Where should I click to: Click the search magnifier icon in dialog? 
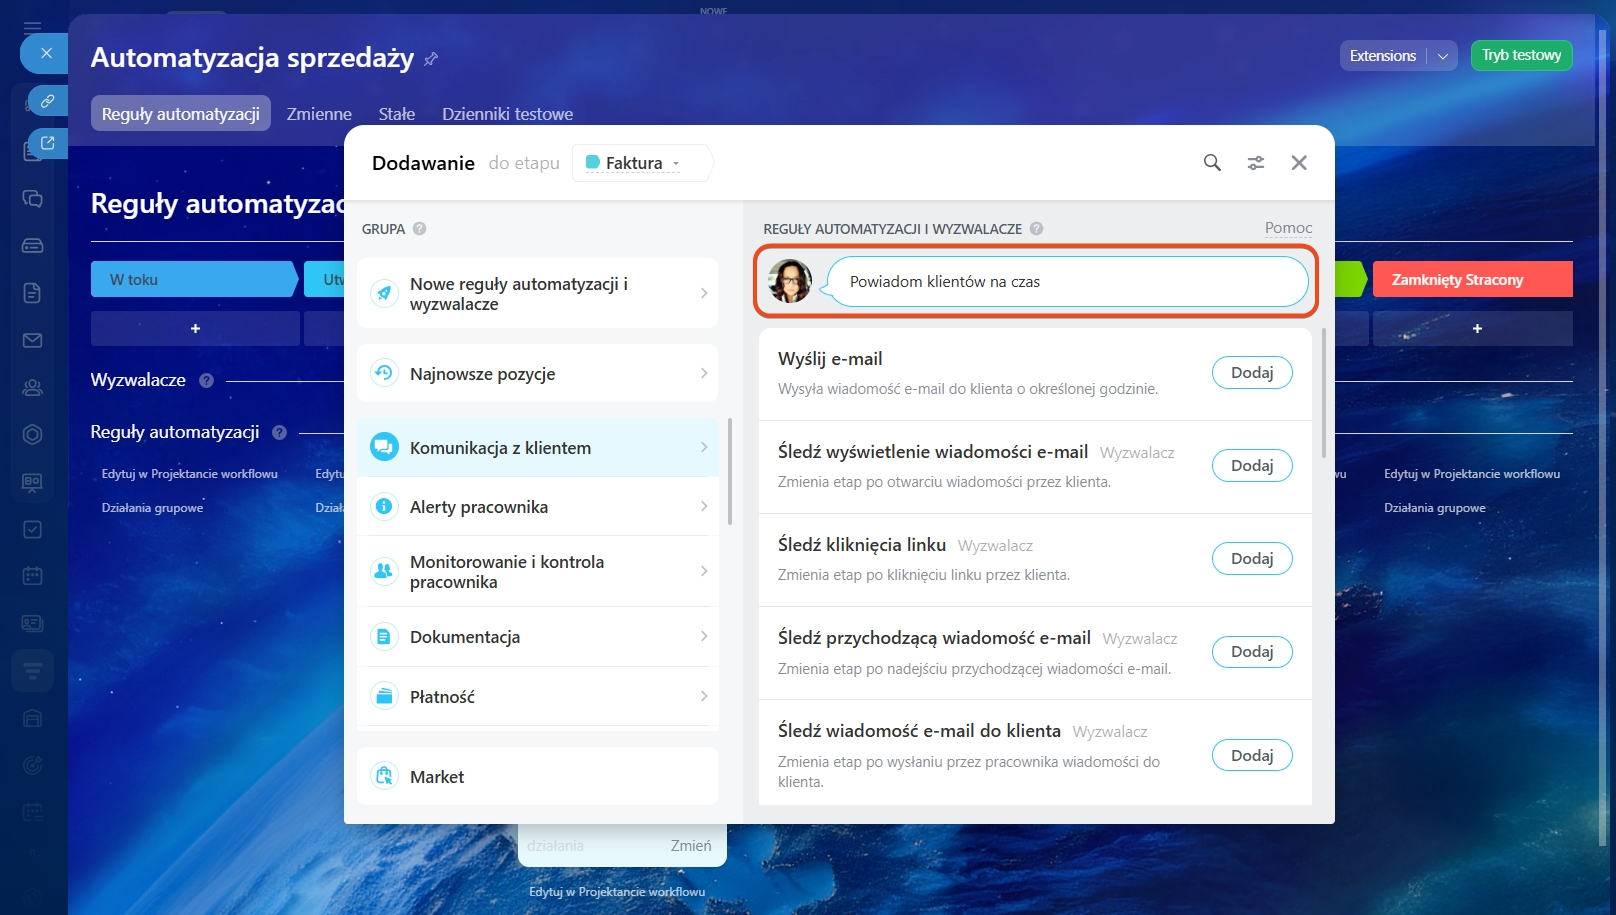[1212, 163]
